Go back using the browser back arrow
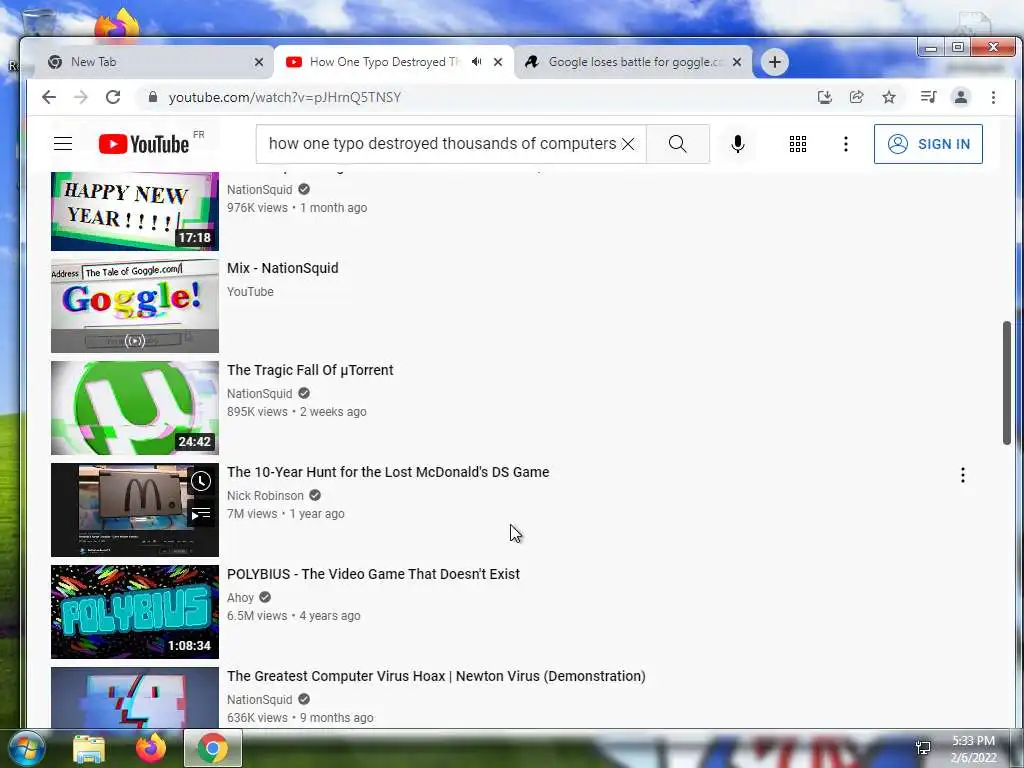Image resolution: width=1024 pixels, height=768 pixels. (49, 97)
